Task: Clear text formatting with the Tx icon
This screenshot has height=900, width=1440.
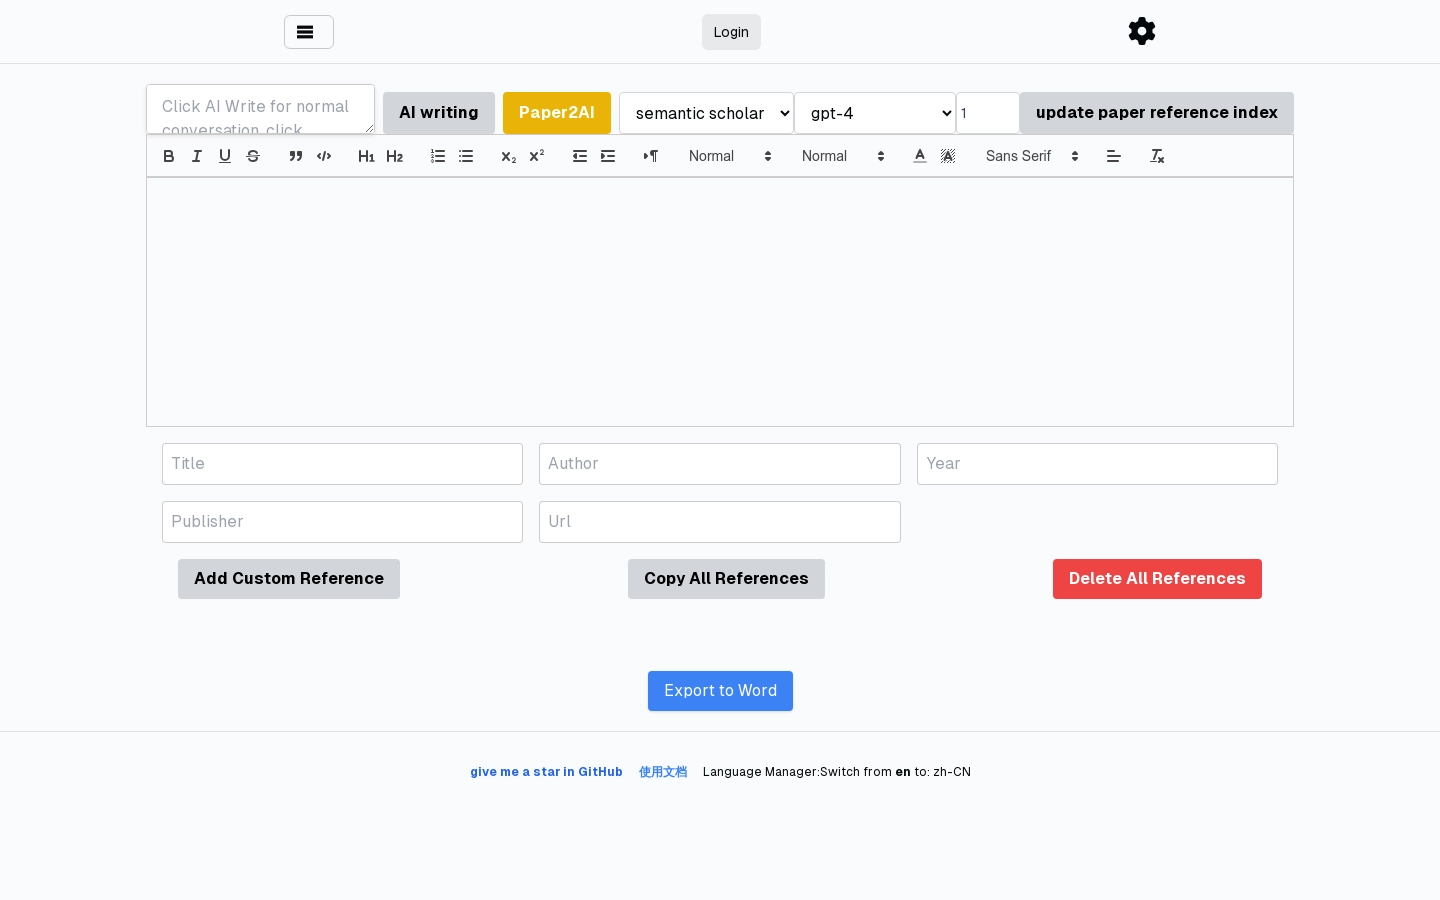Action: click(1157, 156)
